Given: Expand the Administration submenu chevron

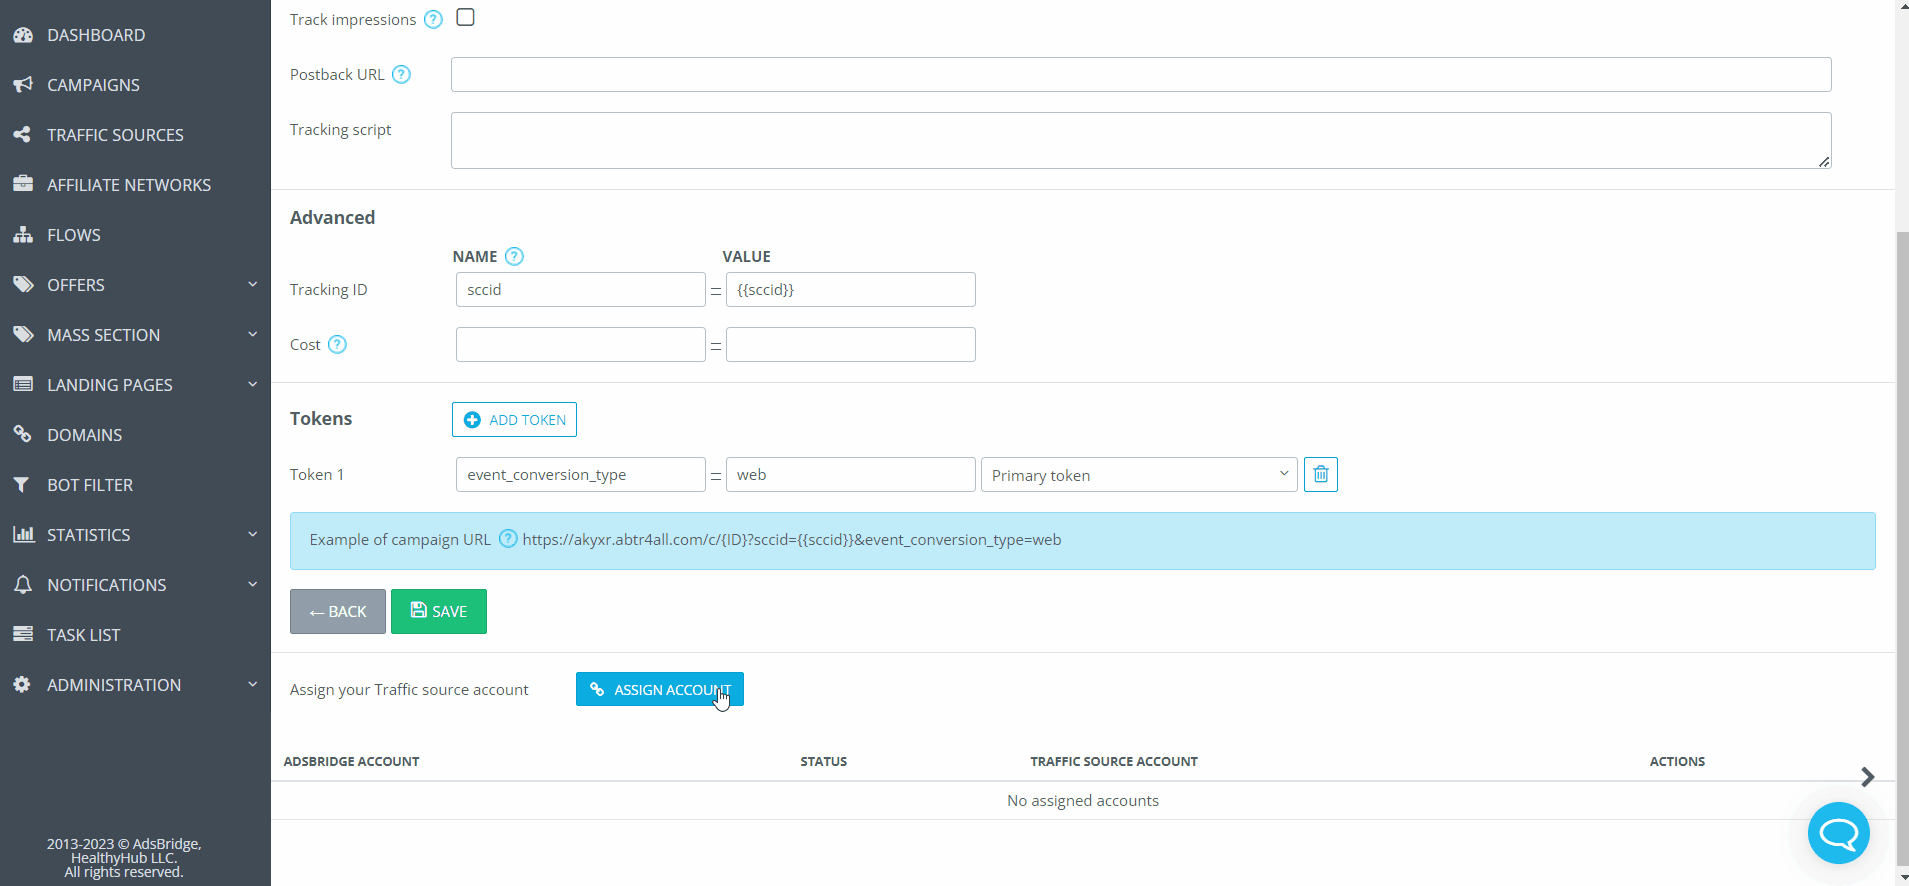Looking at the screenshot, I should point(252,685).
